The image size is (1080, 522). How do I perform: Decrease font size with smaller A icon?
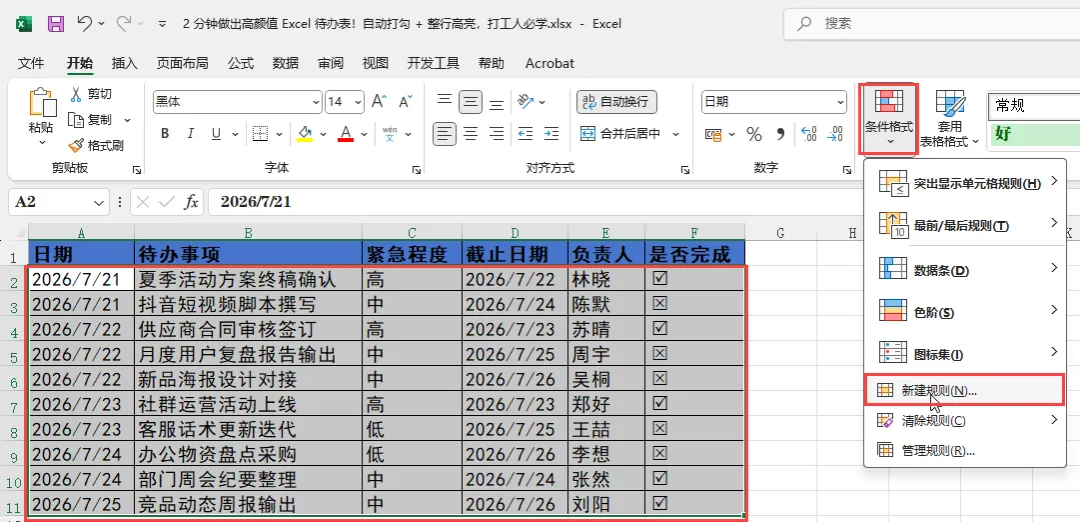406,102
